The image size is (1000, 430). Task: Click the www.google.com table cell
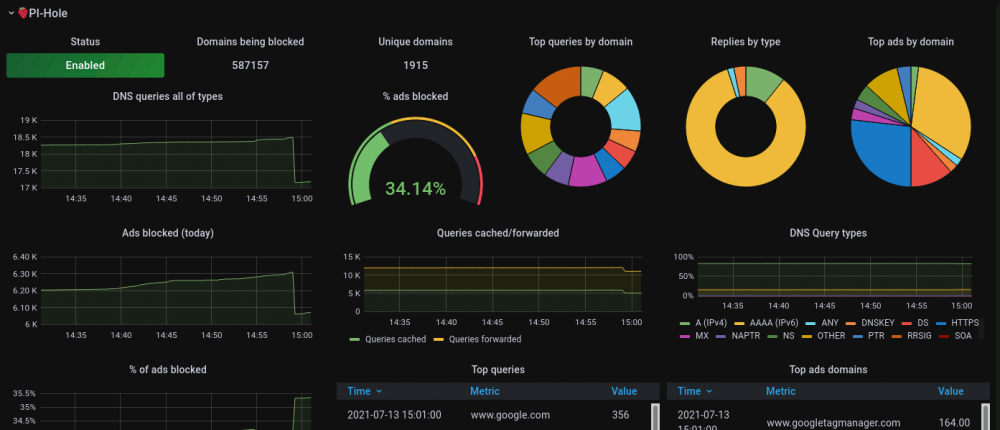(x=510, y=415)
